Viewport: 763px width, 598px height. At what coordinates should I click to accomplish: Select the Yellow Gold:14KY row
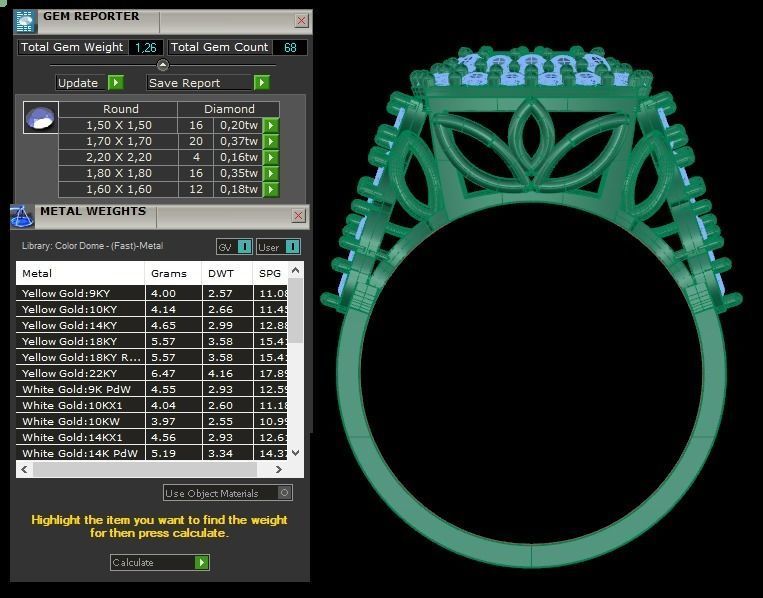(x=152, y=325)
